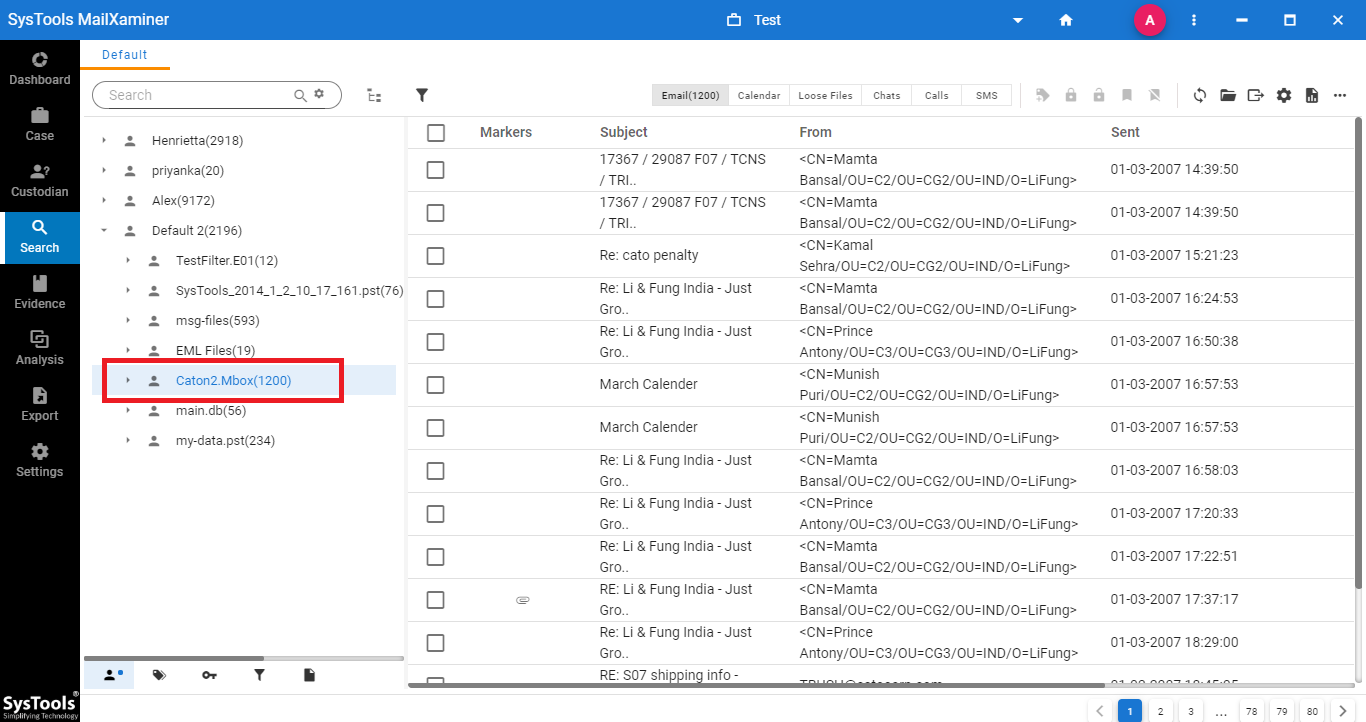Expand the Alex(9172) tree node
Screen dimensions: 1366x722
(104, 201)
